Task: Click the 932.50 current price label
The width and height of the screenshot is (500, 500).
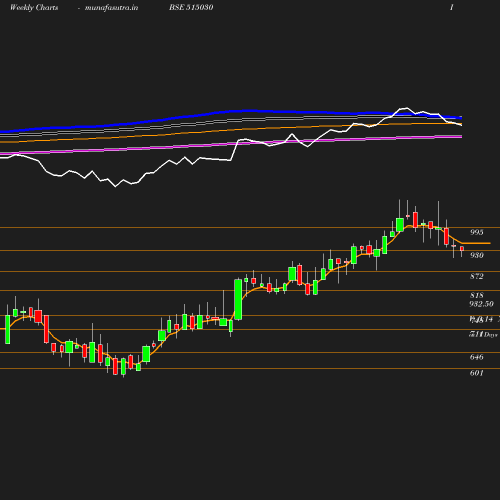Action: point(481,304)
